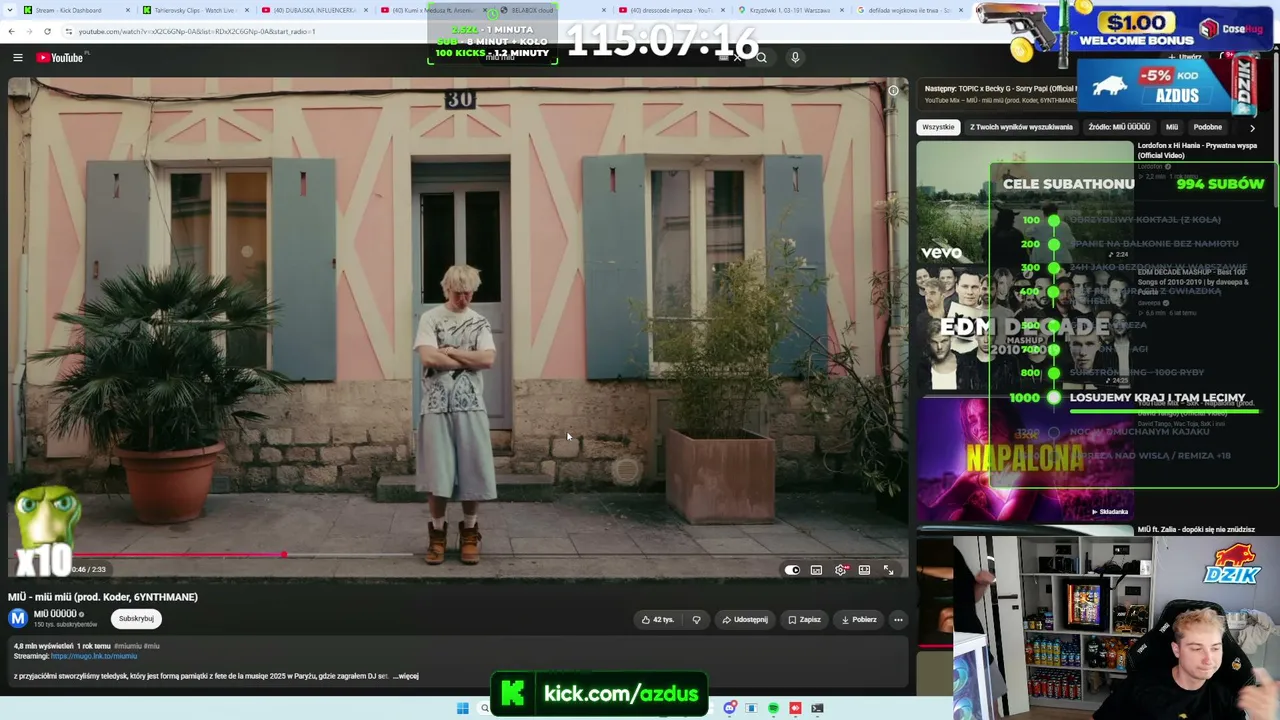The image size is (1280, 720).
Task: Subscribe with the Subskrybuj button
Action: tap(136, 618)
